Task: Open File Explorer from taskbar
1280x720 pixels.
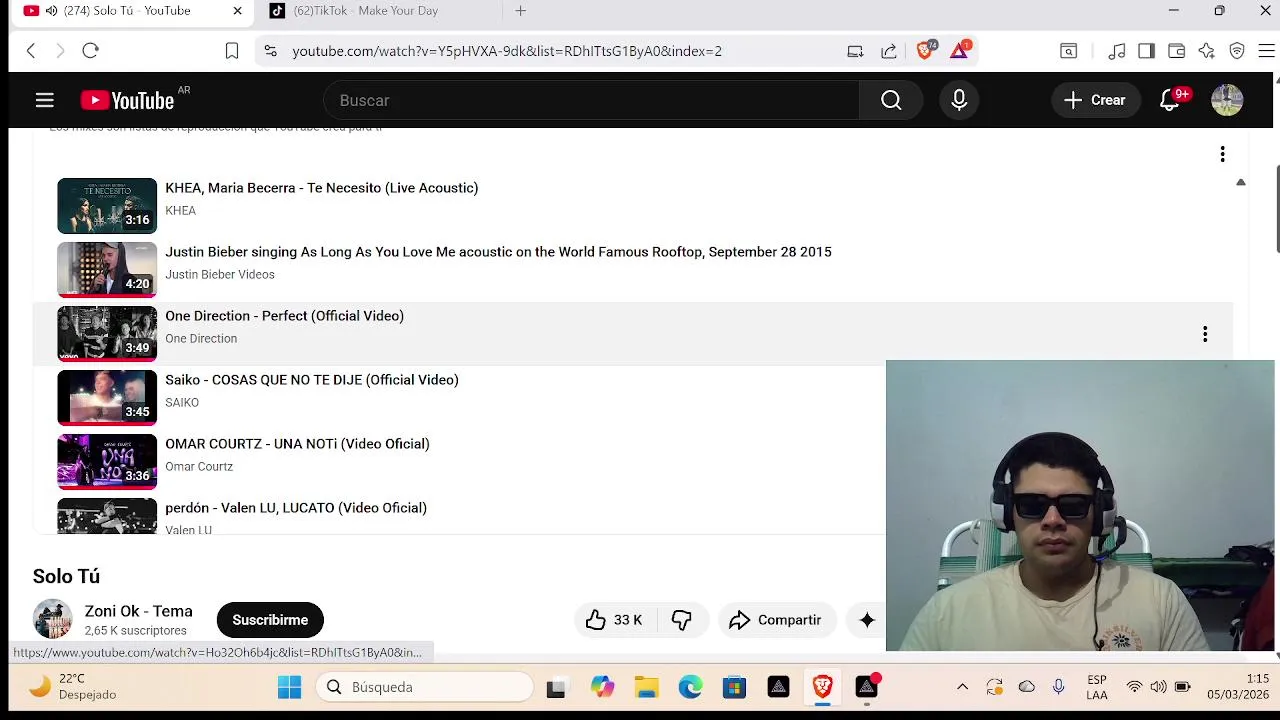Action: click(646, 687)
